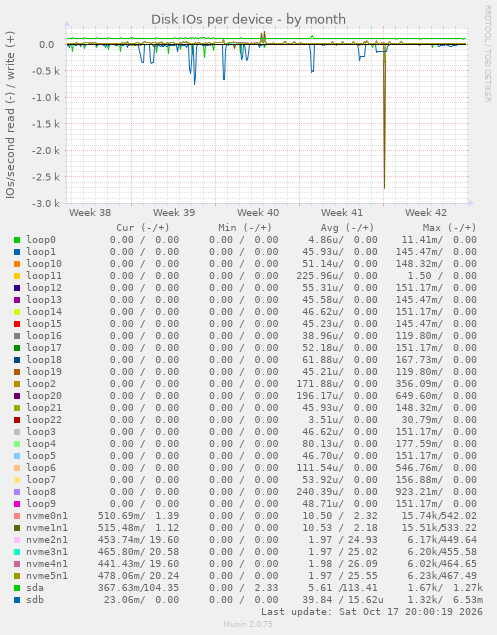Click the 'Week 38' x-axis label
497x635 pixels.
click(90, 213)
